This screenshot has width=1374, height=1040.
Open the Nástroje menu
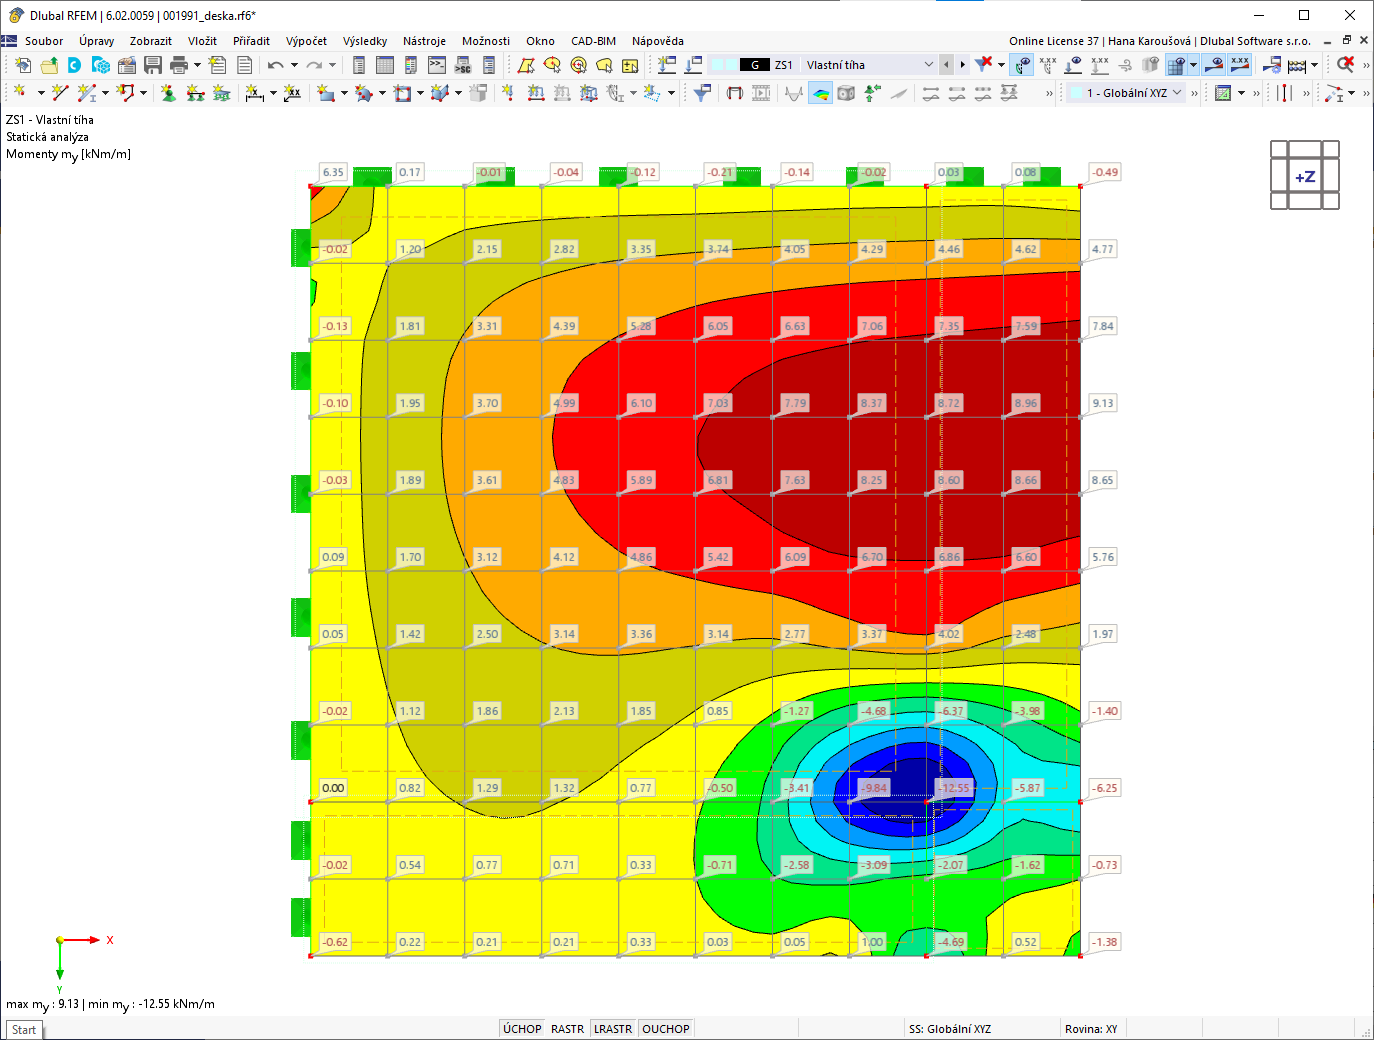[x=424, y=41]
